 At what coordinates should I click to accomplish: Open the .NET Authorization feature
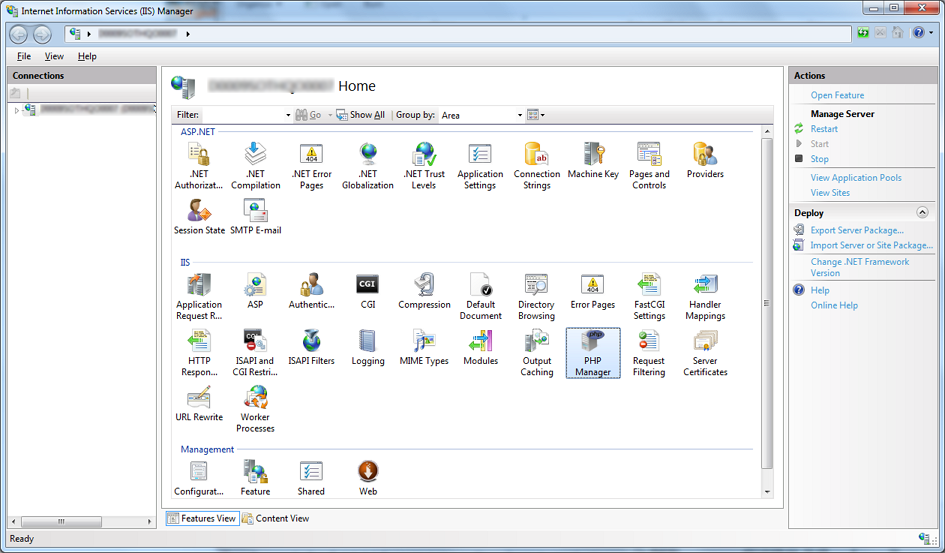199,166
